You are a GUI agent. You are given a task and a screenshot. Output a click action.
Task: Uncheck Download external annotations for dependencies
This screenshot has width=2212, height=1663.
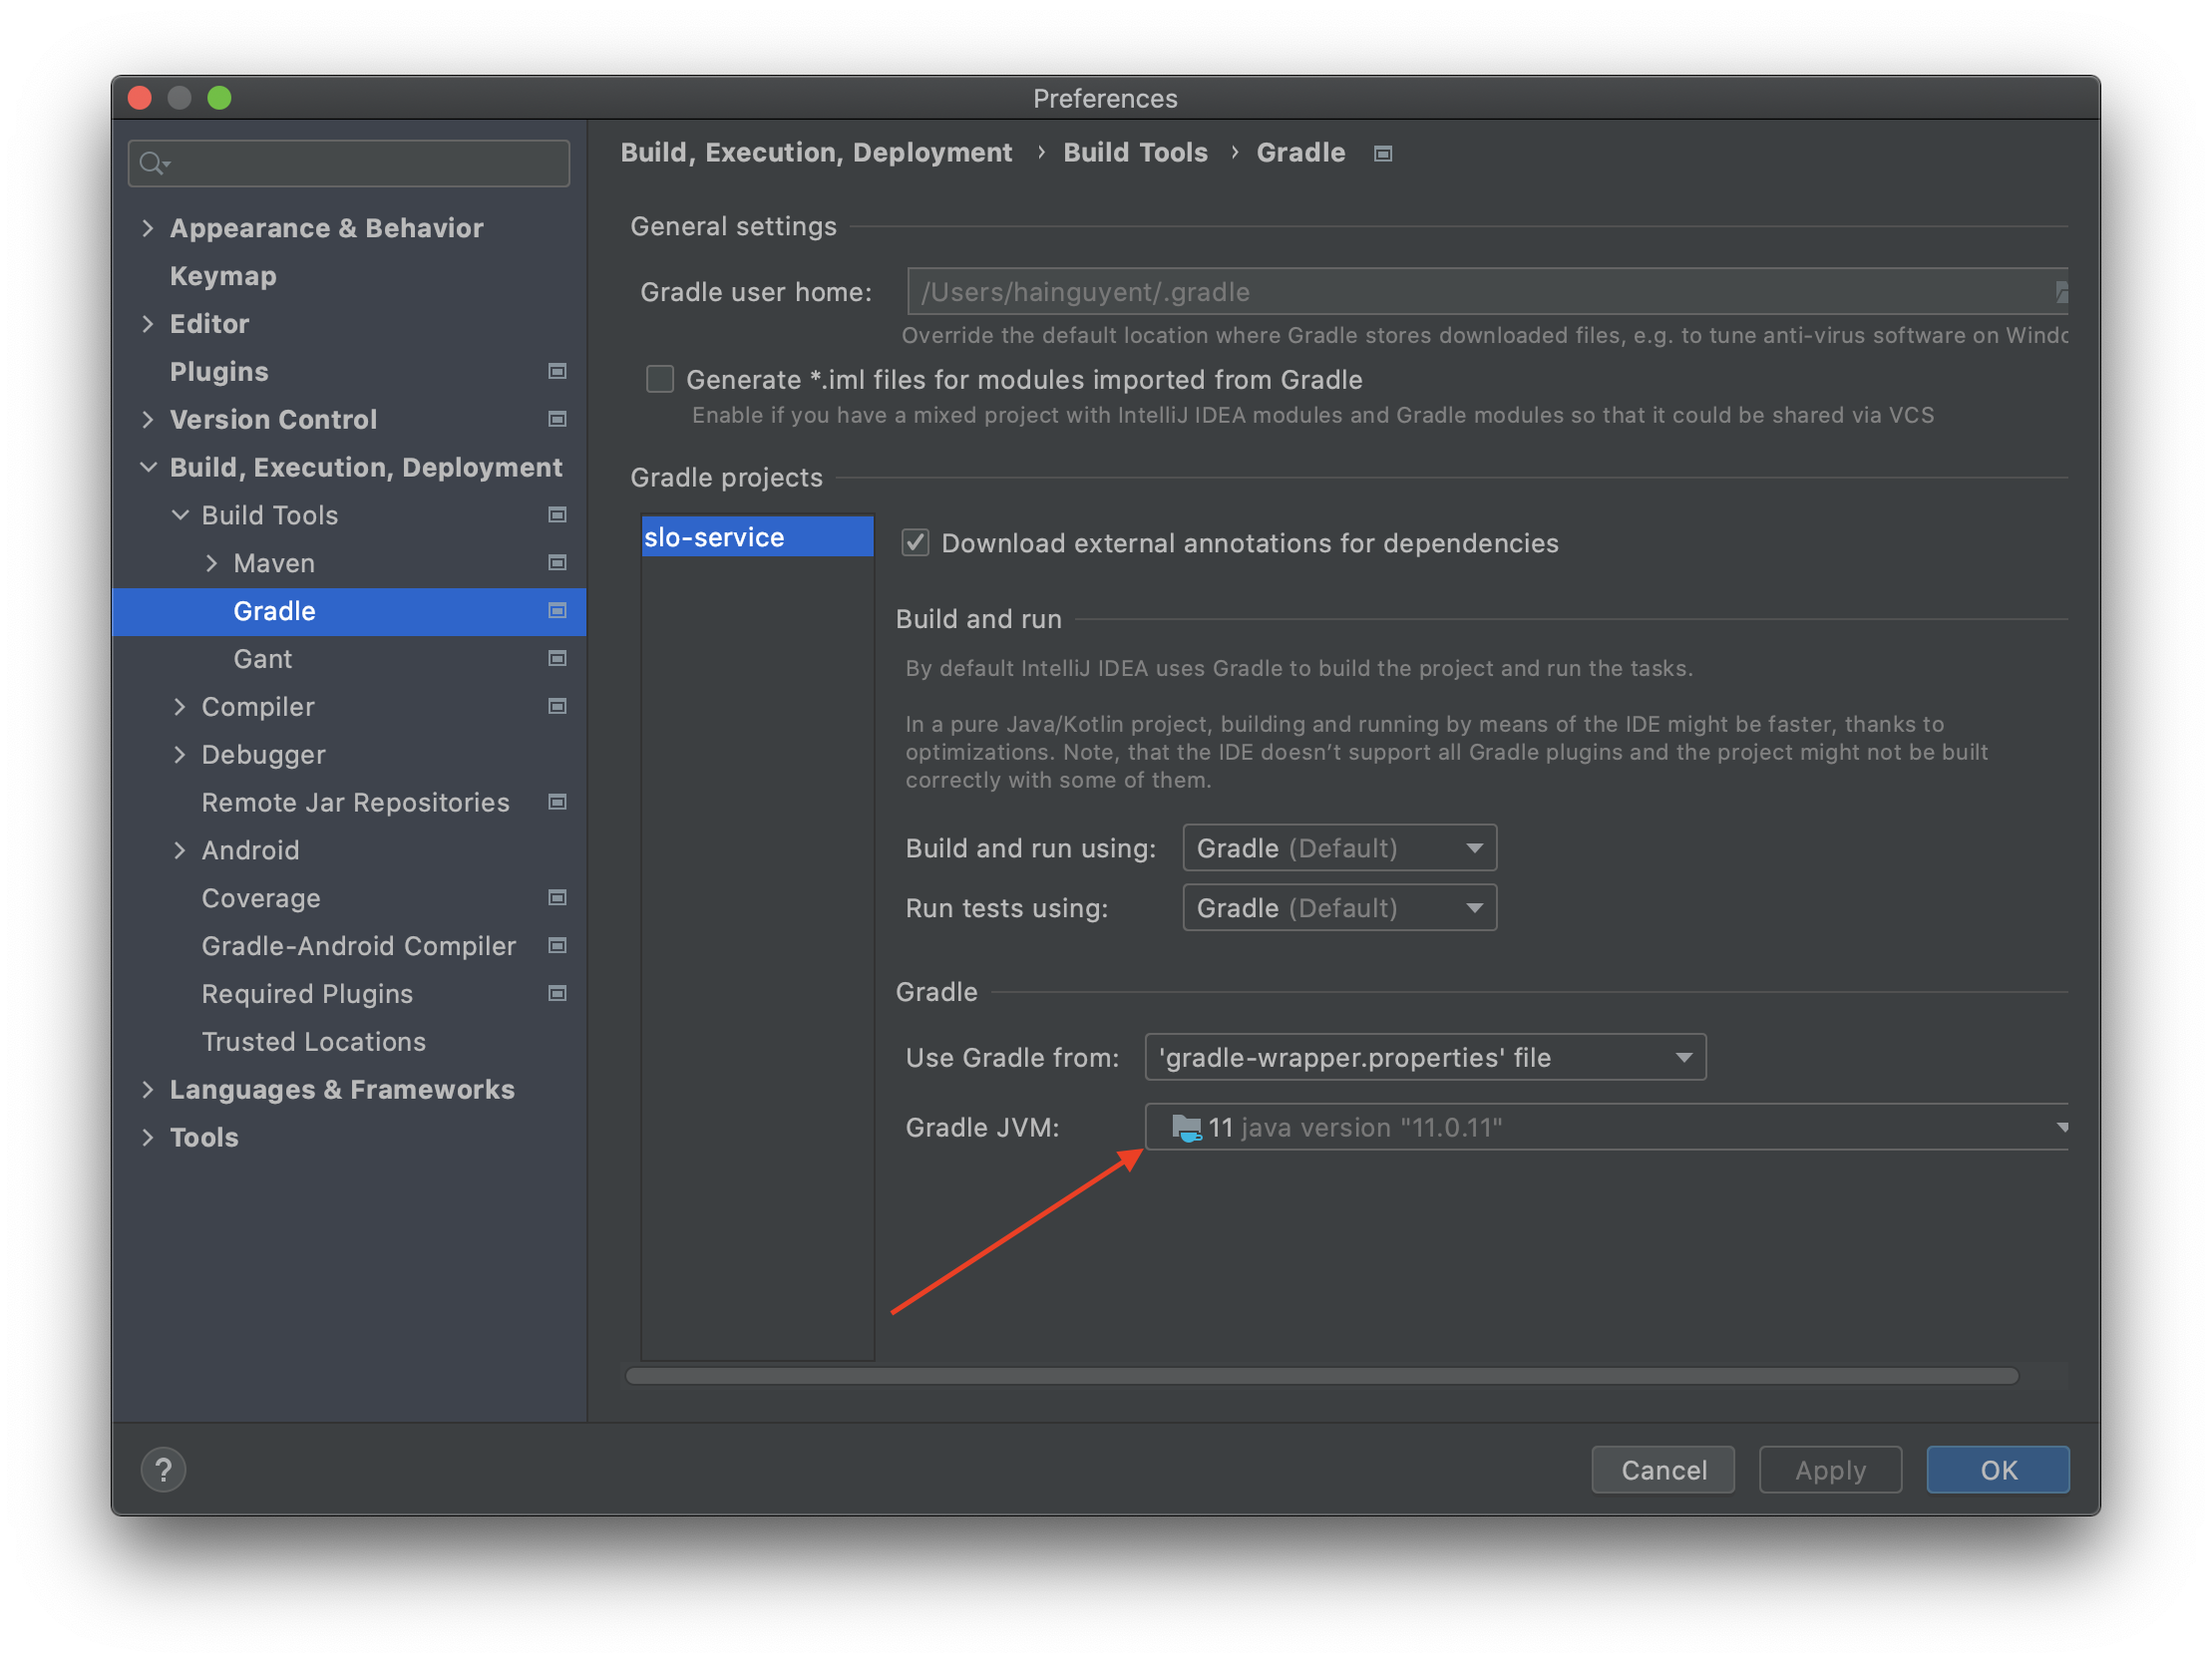[915, 543]
